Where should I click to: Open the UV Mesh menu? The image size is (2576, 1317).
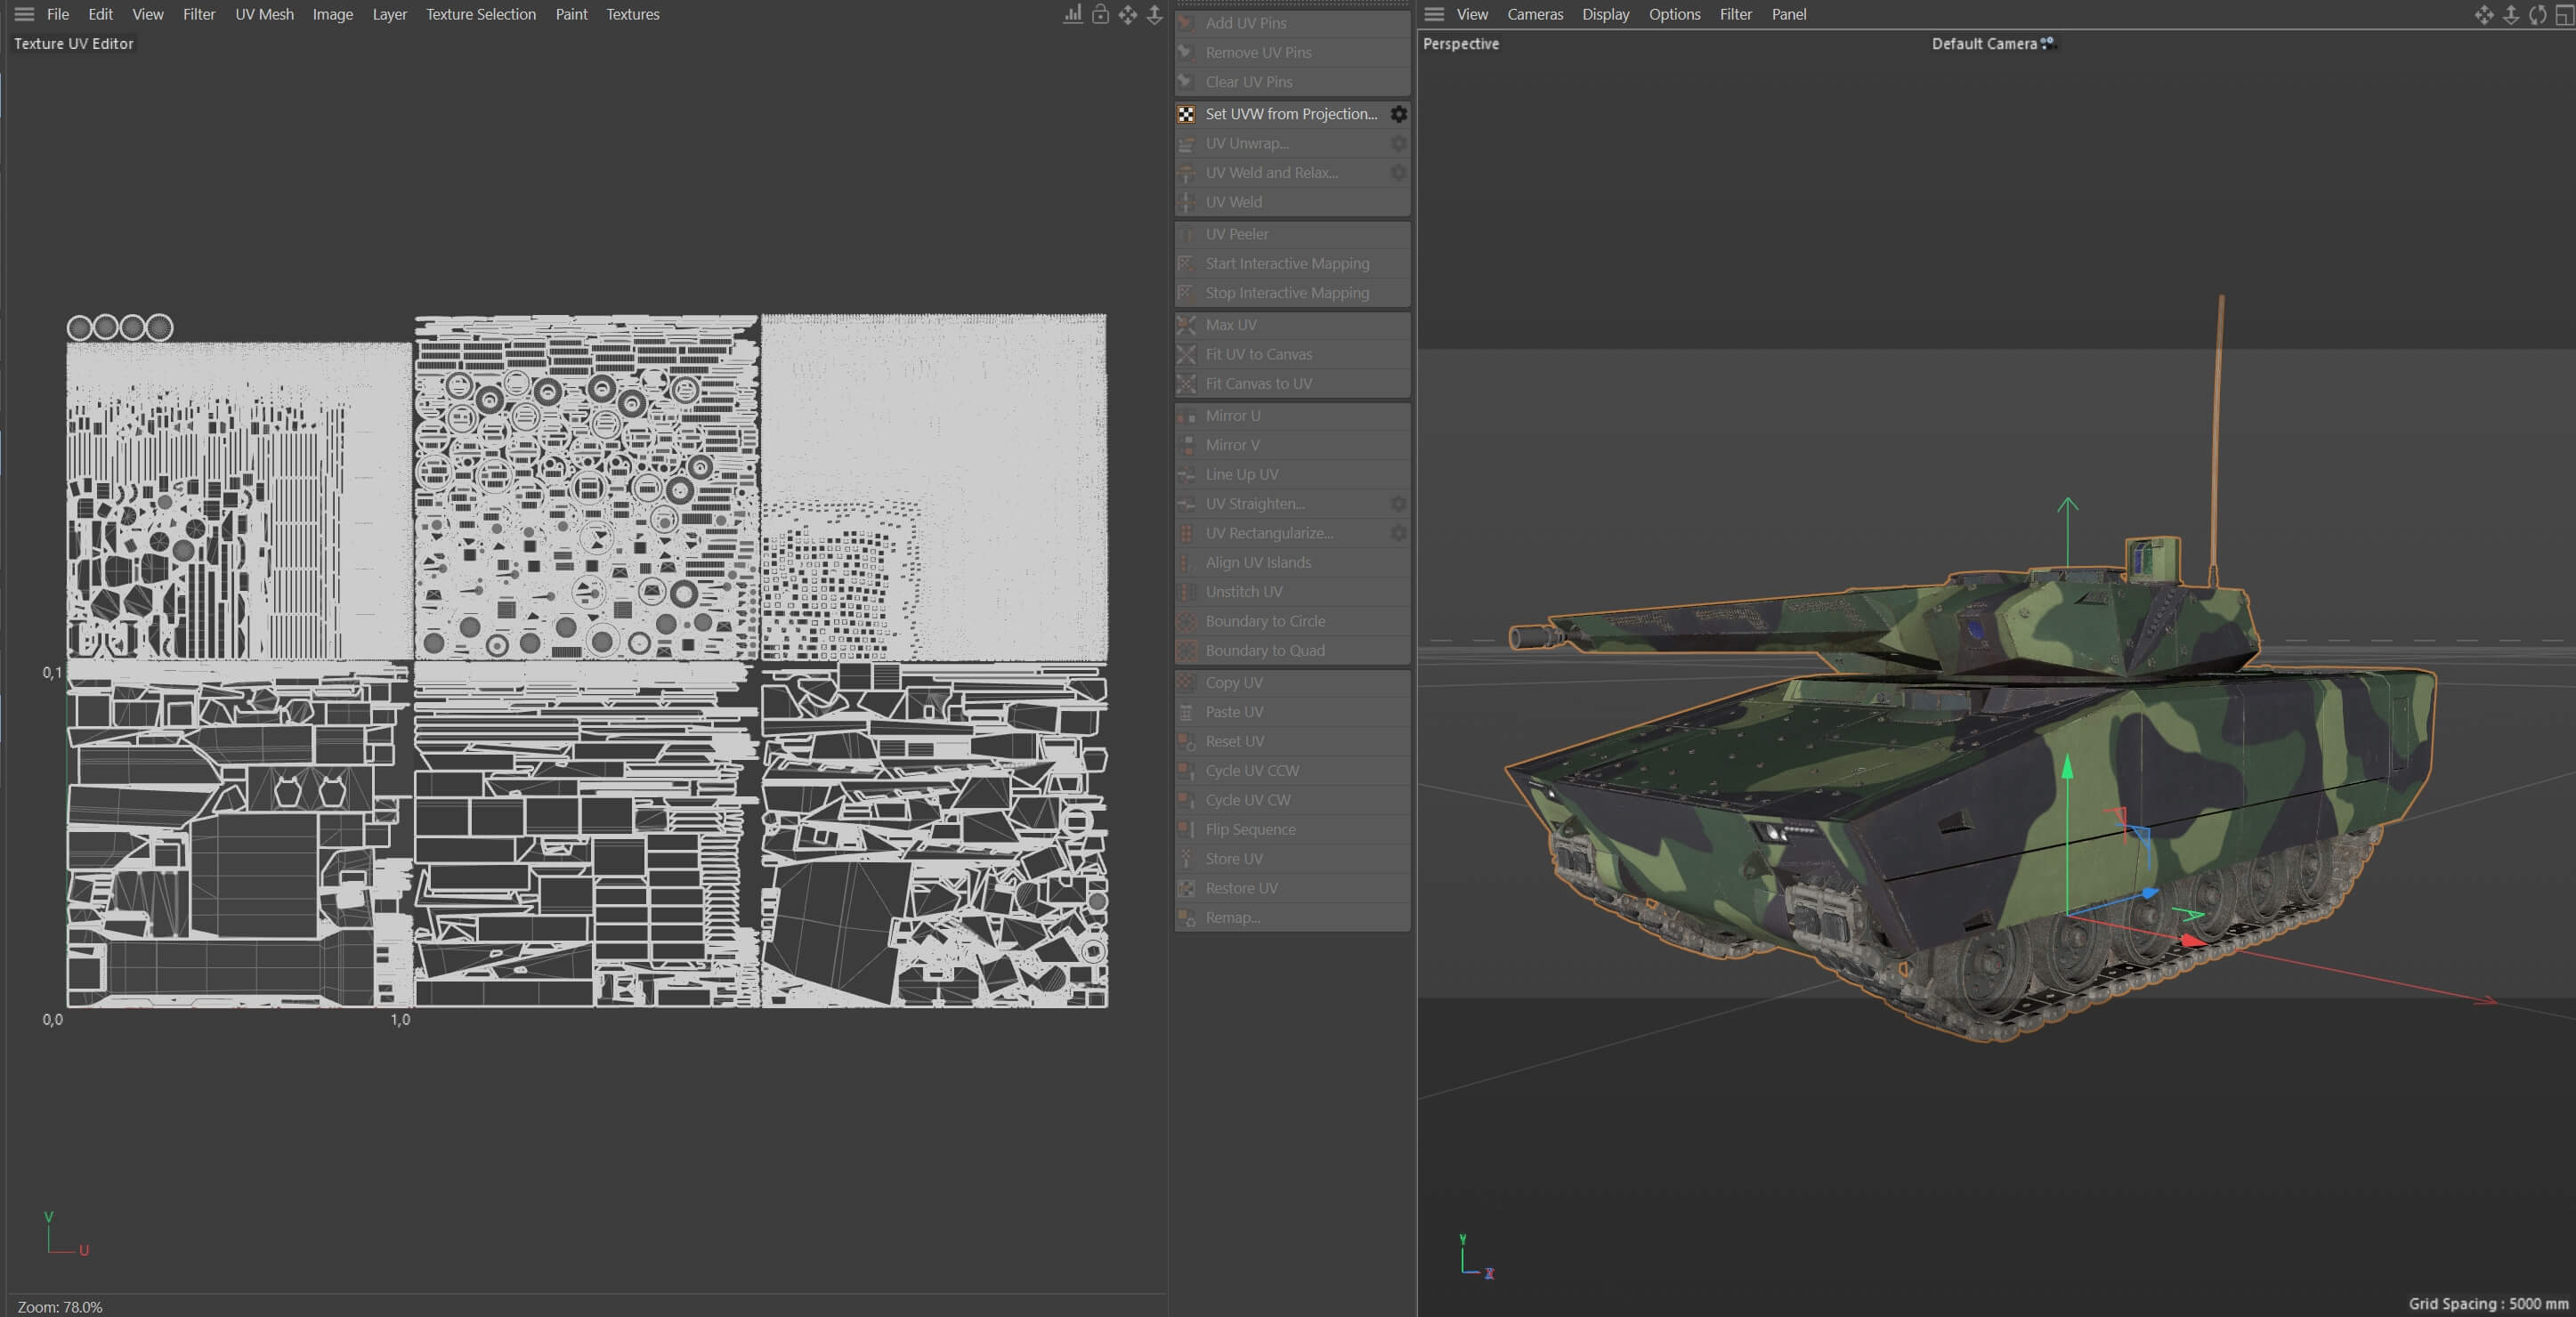[x=264, y=14]
